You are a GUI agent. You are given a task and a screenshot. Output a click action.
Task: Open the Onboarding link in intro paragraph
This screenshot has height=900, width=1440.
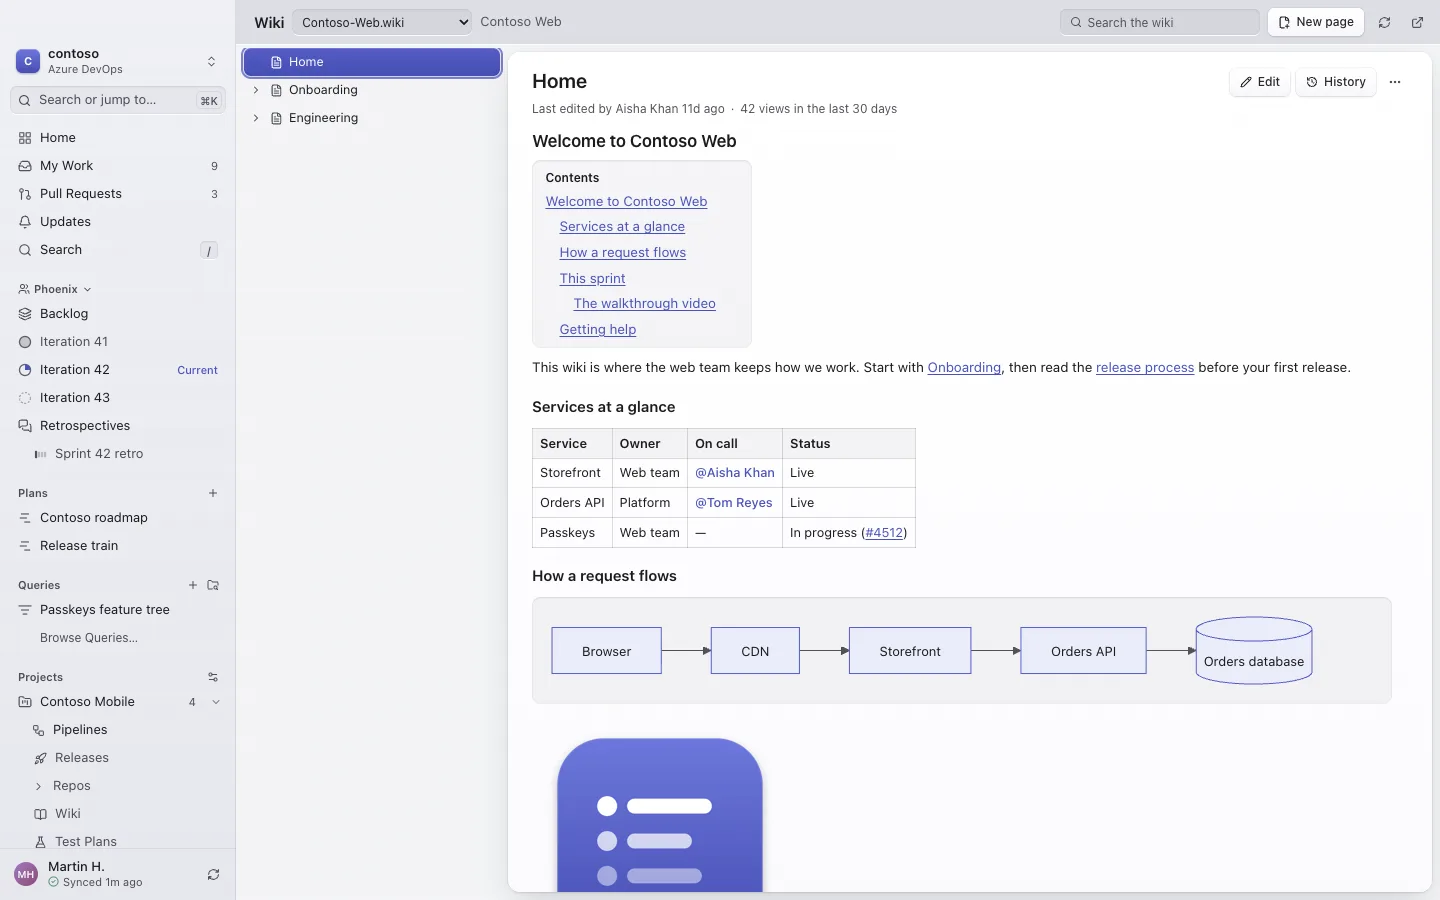pyautogui.click(x=964, y=368)
